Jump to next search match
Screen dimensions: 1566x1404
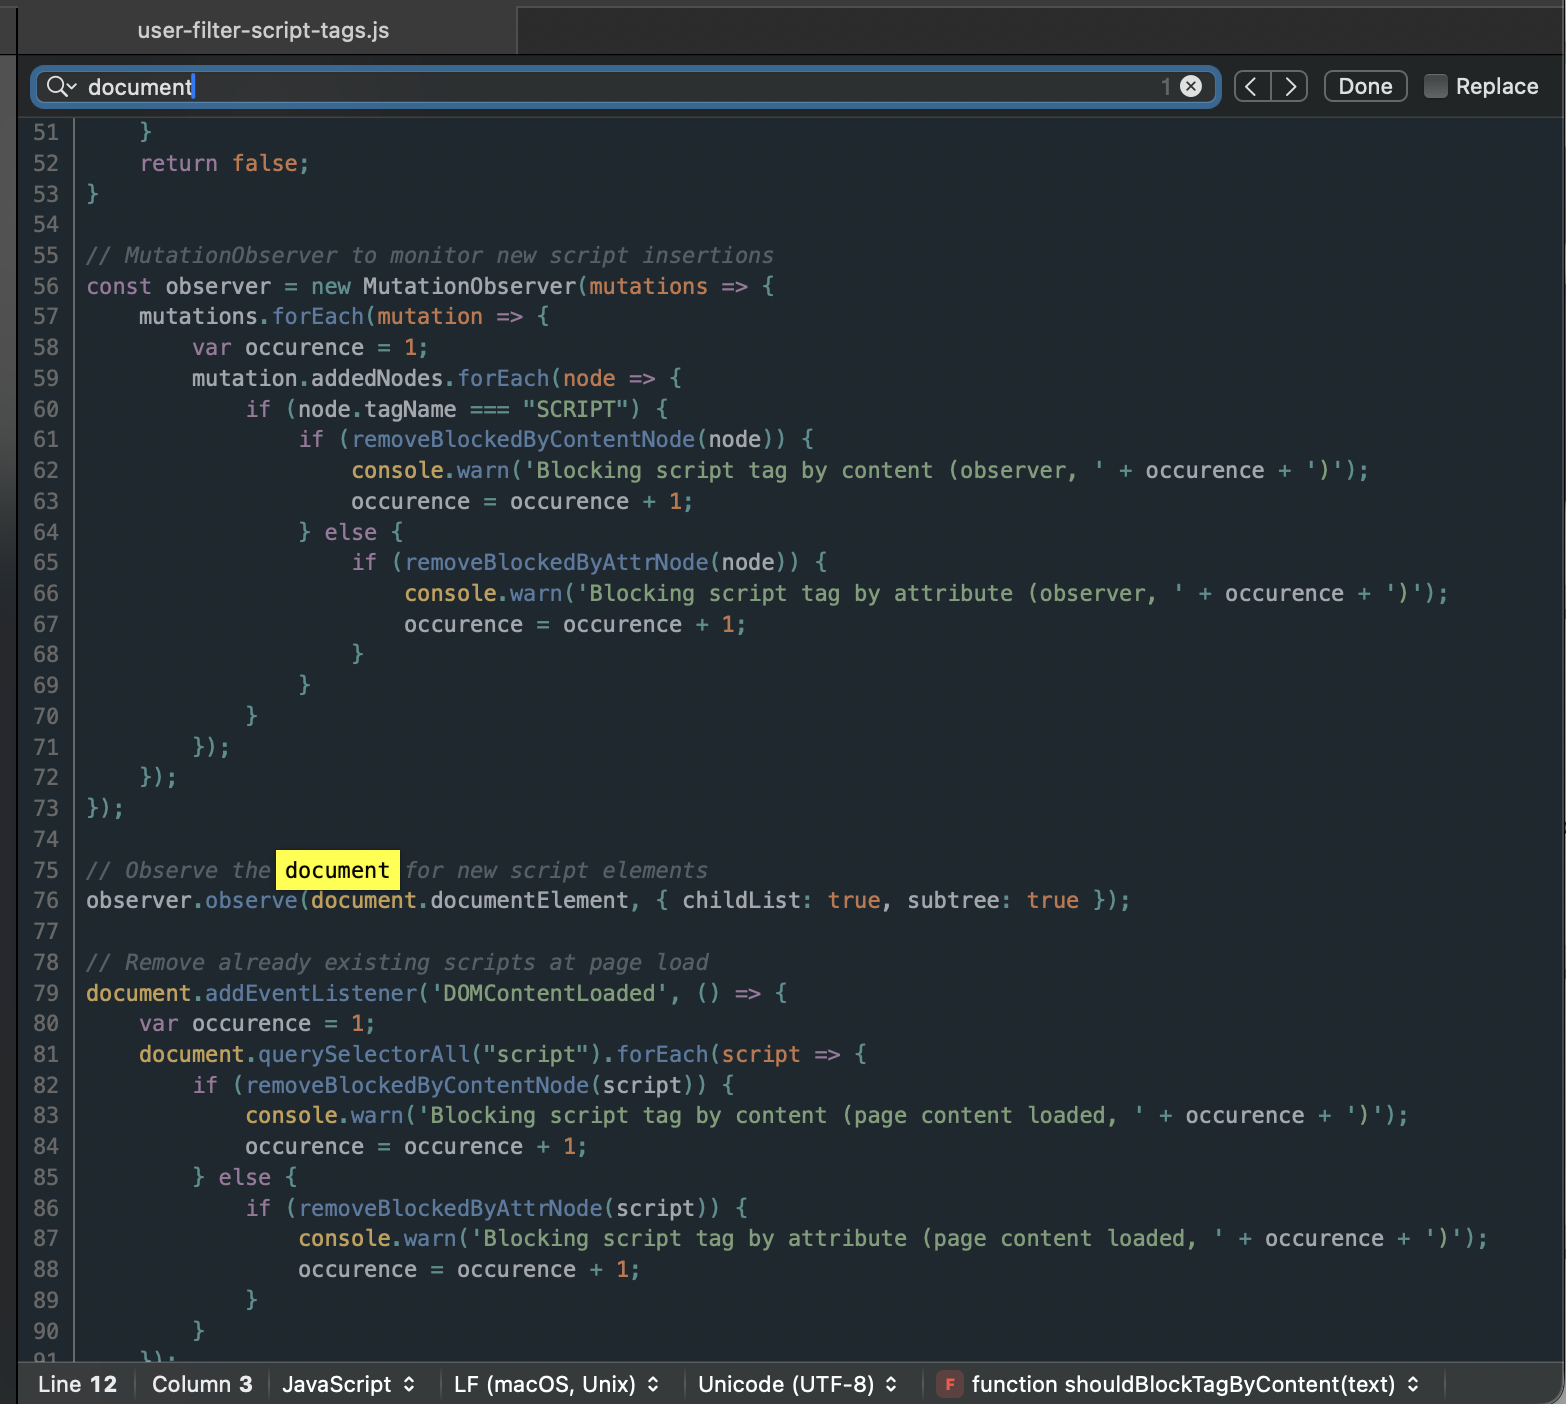(x=1290, y=87)
